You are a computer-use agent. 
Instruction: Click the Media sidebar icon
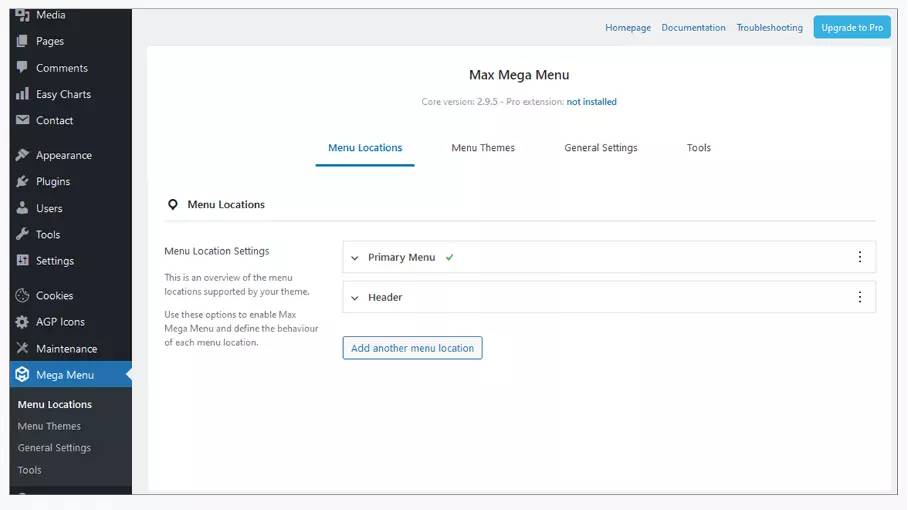point(23,14)
